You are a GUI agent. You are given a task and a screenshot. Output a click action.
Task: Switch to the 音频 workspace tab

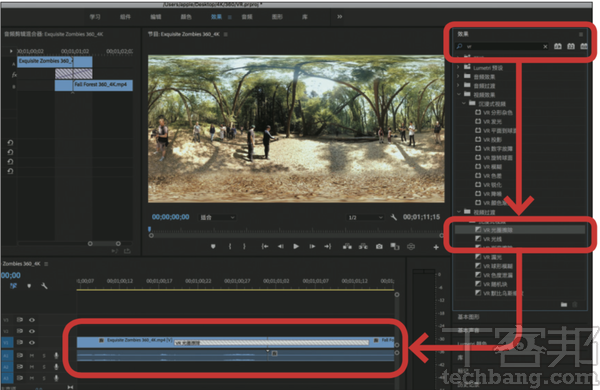(x=247, y=16)
